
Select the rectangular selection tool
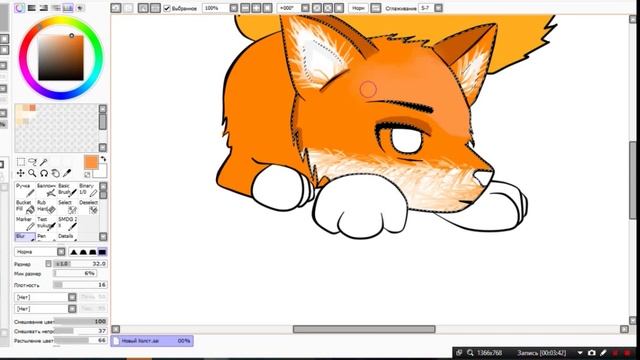click(20, 162)
